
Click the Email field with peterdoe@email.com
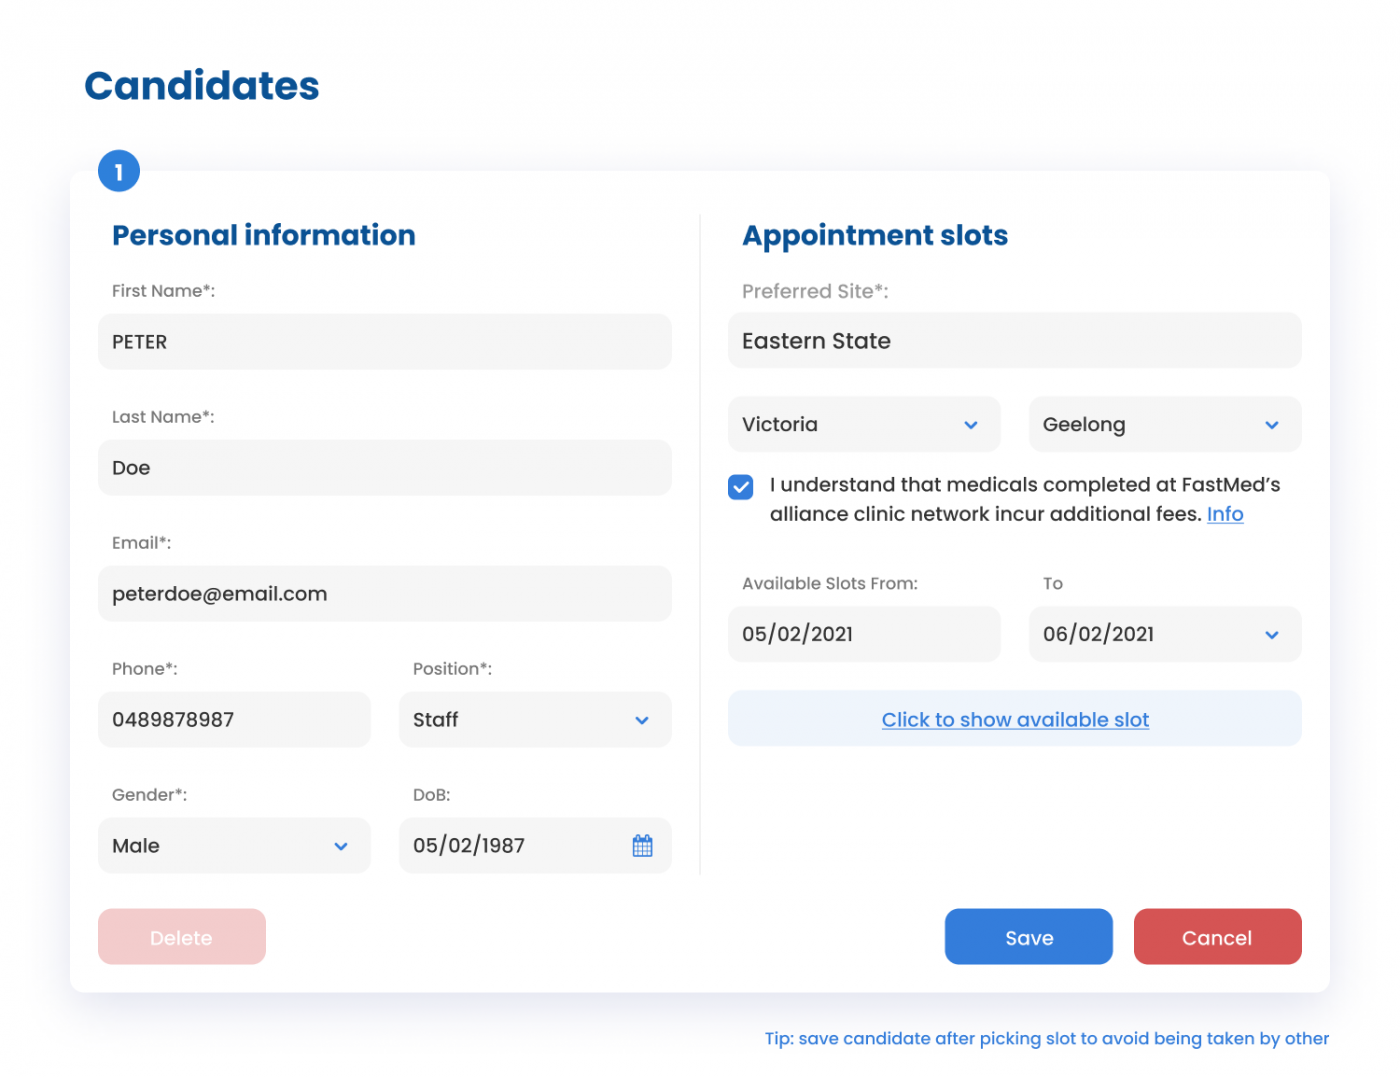(x=384, y=593)
